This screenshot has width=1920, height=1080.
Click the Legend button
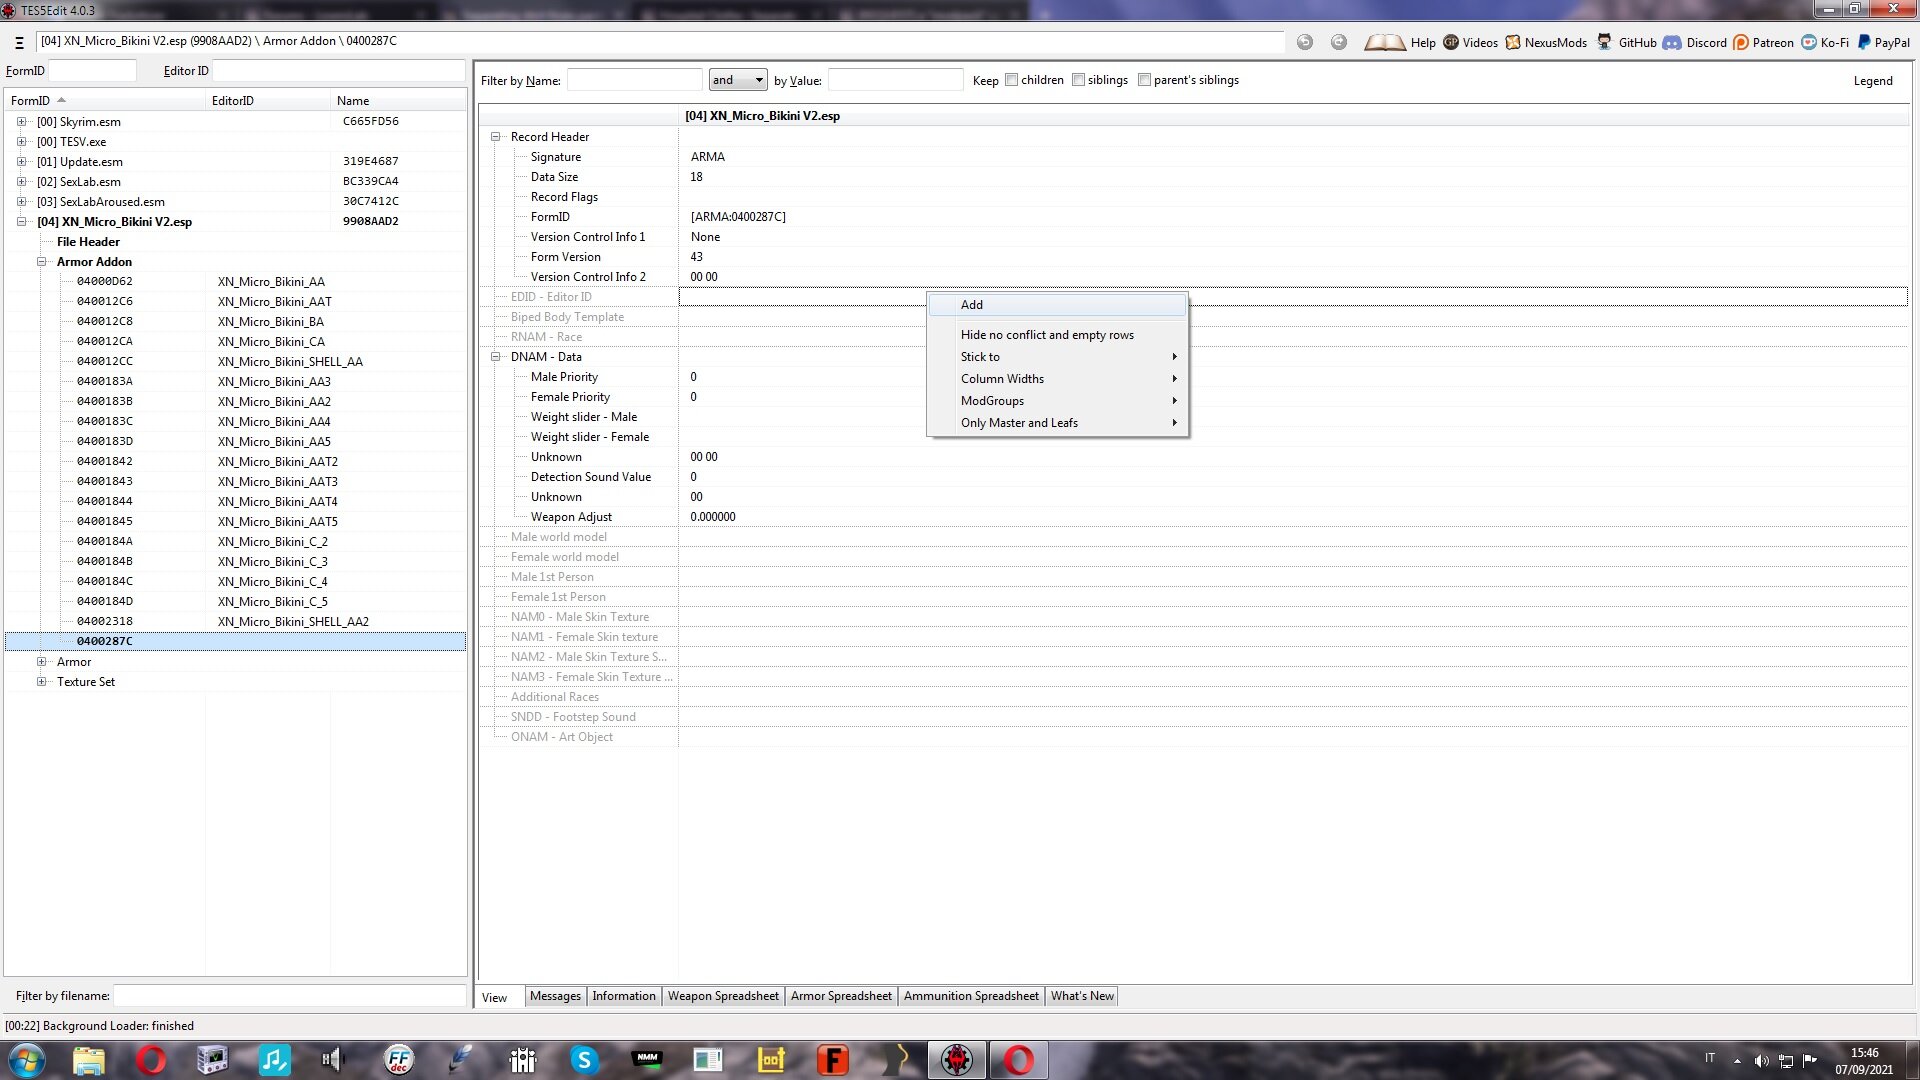pyautogui.click(x=1872, y=81)
